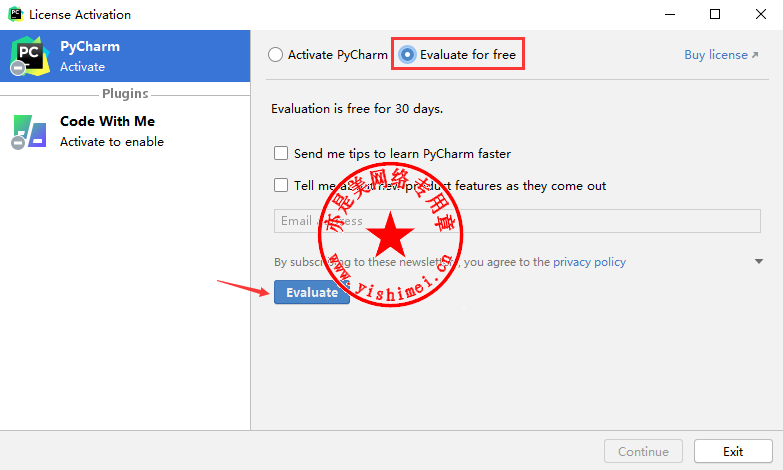
Task: Click the PyCharm logo icon in sidebar
Action: (x=29, y=56)
